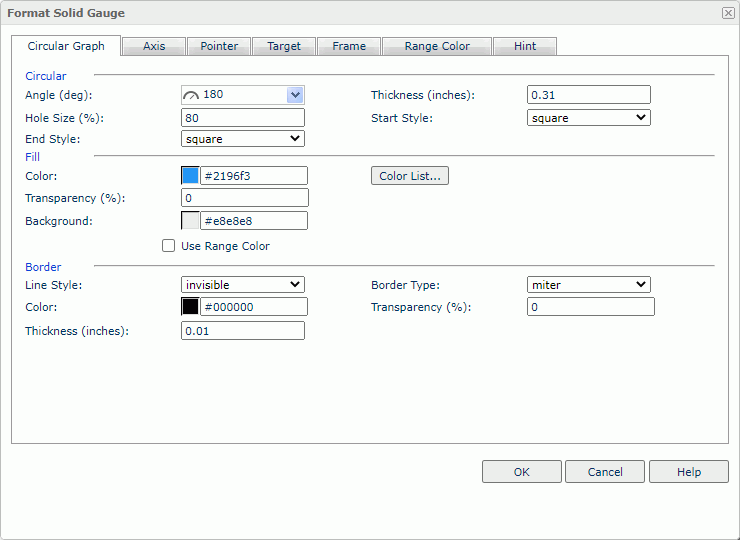Click the Border Transparency (%) field
Viewport: 740px width, 540px height.
tap(590, 306)
